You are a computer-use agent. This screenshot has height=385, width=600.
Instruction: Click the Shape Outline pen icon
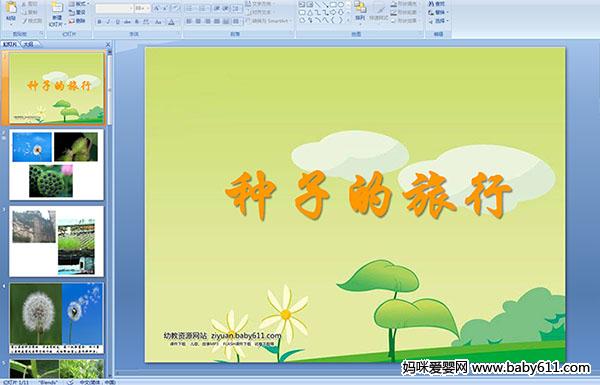394,12
